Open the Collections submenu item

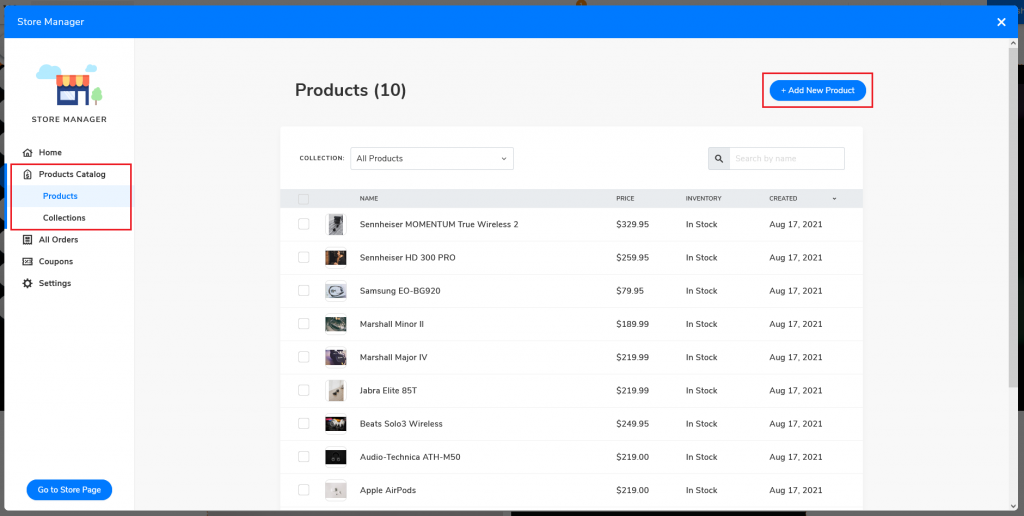(x=64, y=218)
